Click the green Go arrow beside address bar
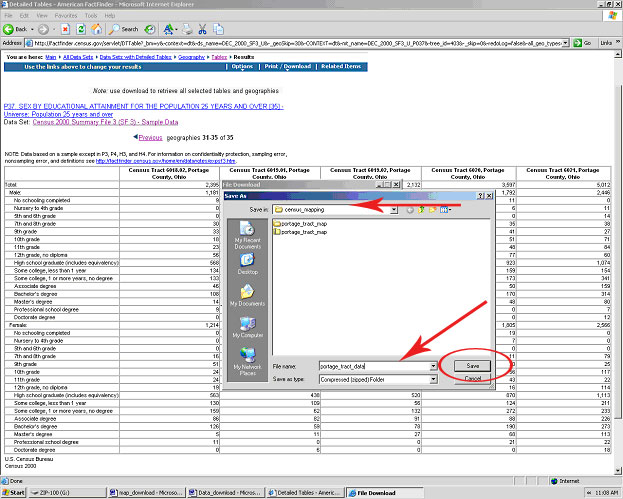 coord(582,43)
